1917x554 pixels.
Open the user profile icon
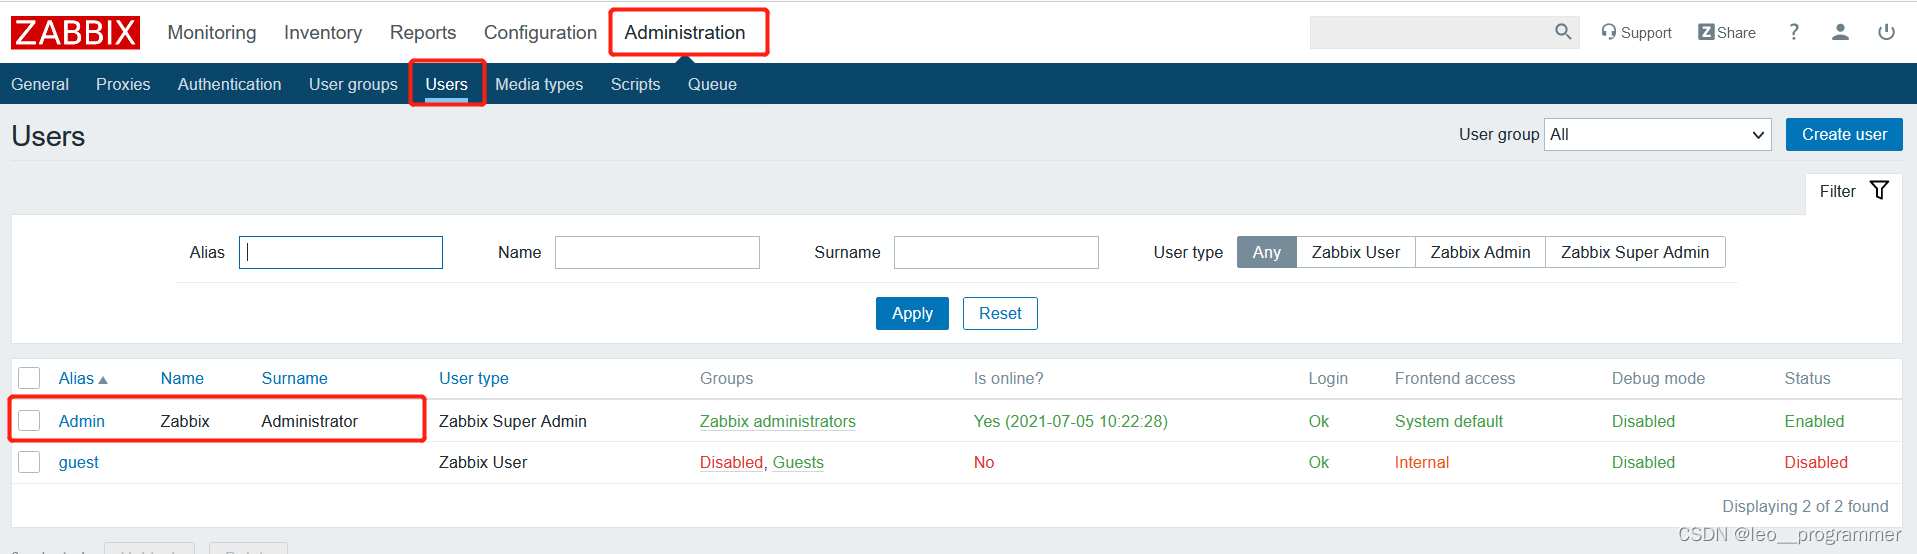tap(1840, 32)
